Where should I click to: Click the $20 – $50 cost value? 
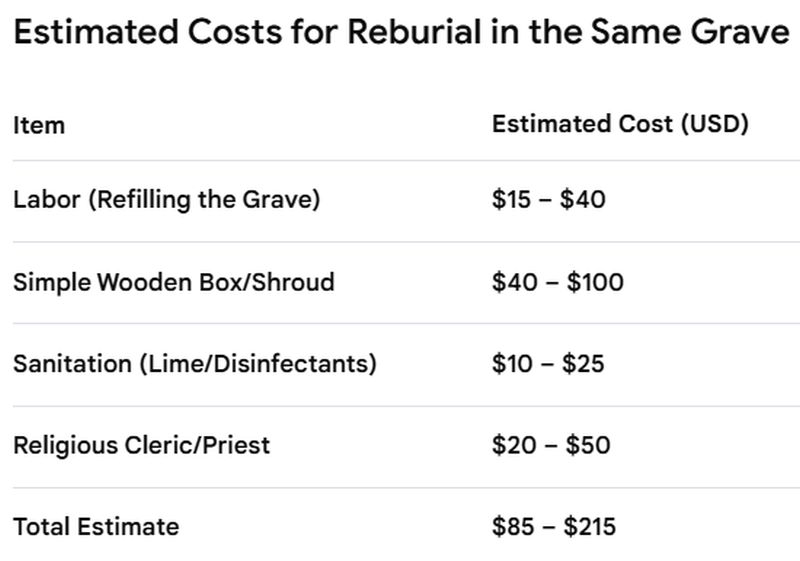tap(551, 445)
